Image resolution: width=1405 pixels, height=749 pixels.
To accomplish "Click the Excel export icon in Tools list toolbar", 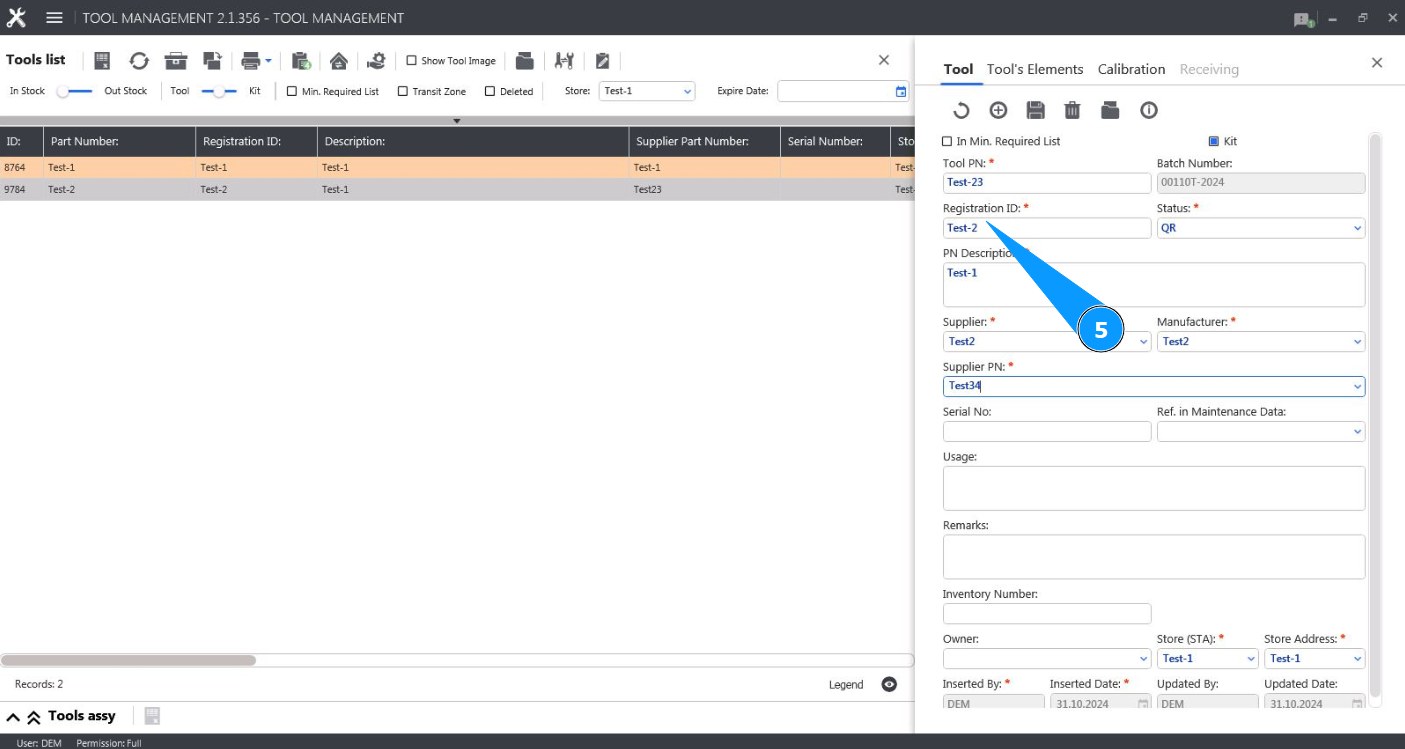I will coord(102,61).
